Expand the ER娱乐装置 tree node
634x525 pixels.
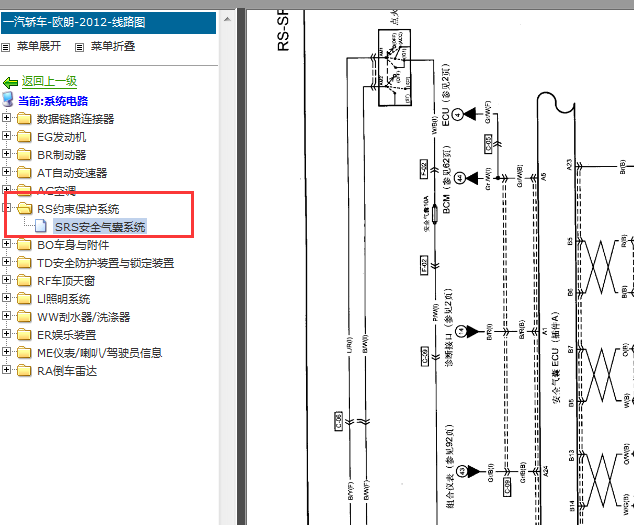pyautogui.click(x=6, y=334)
